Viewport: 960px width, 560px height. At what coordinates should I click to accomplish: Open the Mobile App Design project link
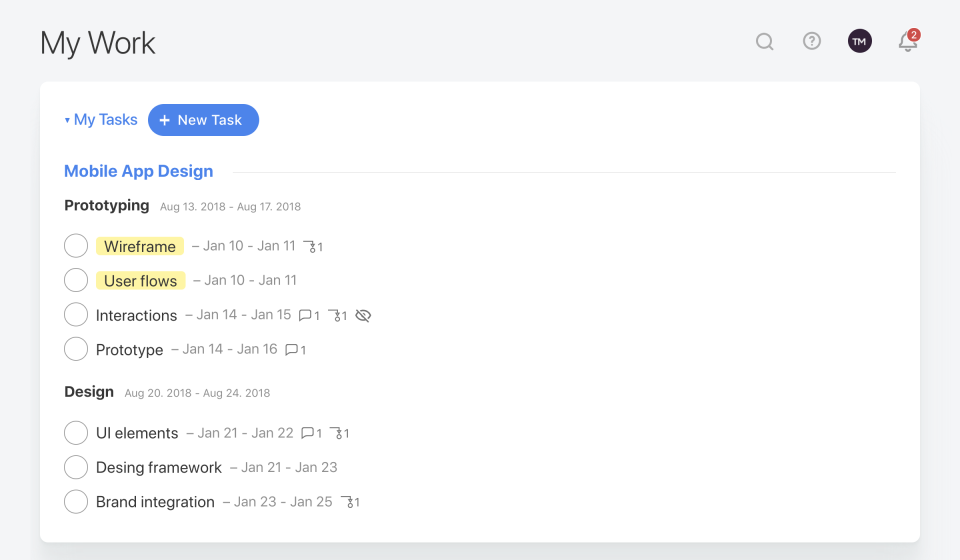pos(139,171)
